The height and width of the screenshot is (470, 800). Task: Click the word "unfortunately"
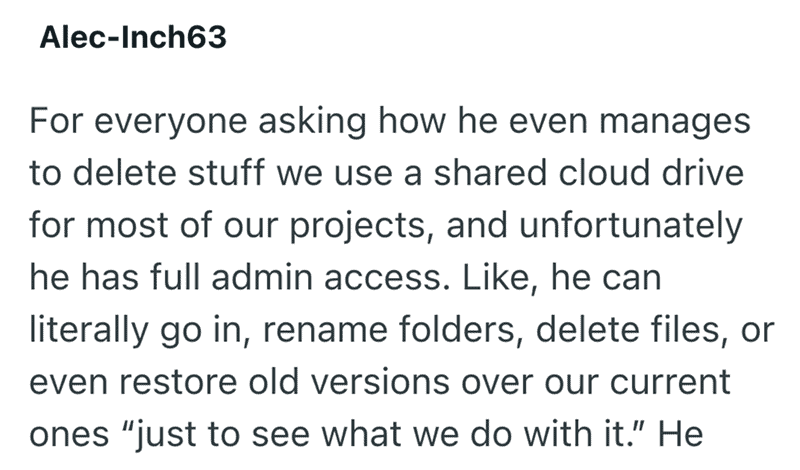[631, 227]
